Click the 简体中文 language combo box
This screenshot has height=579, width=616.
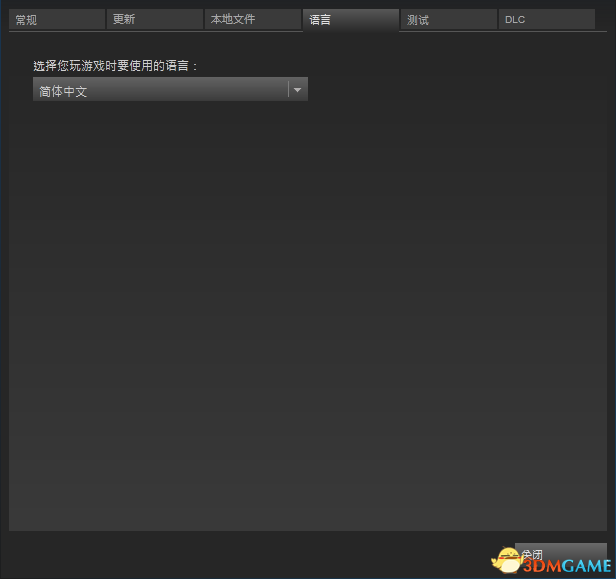coord(160,90)
